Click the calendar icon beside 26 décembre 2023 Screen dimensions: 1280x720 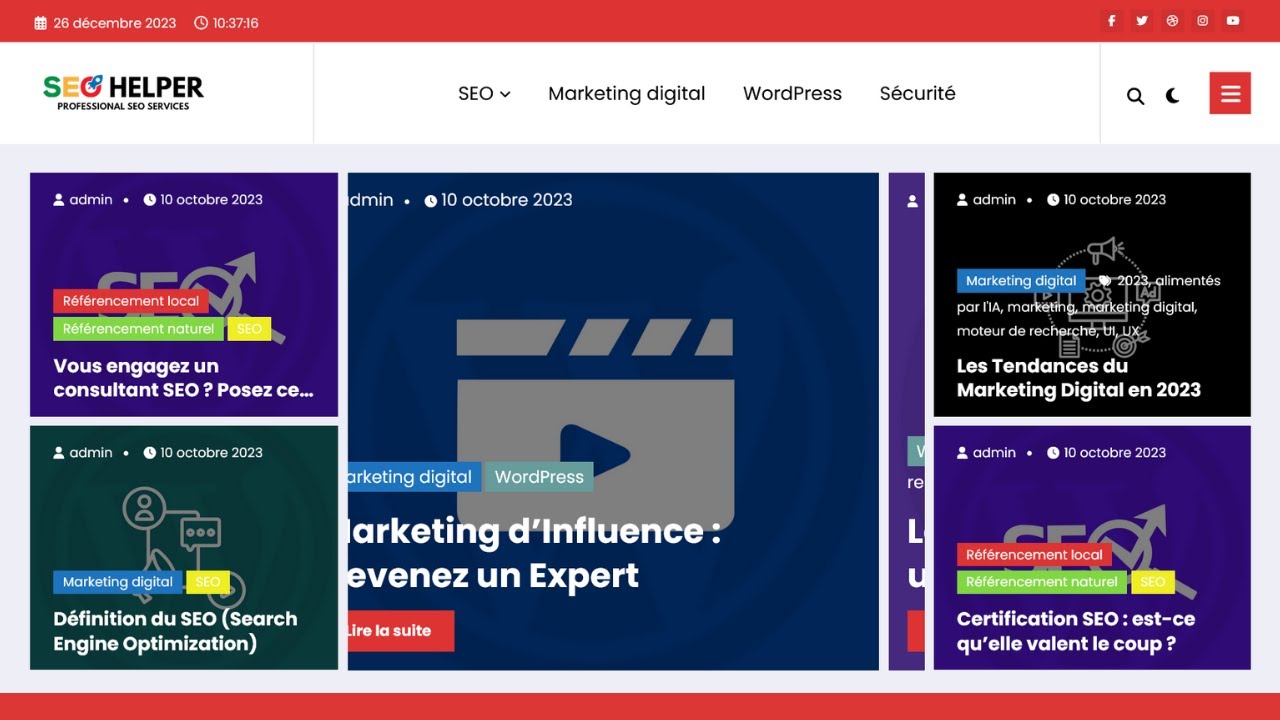point(41,23)
